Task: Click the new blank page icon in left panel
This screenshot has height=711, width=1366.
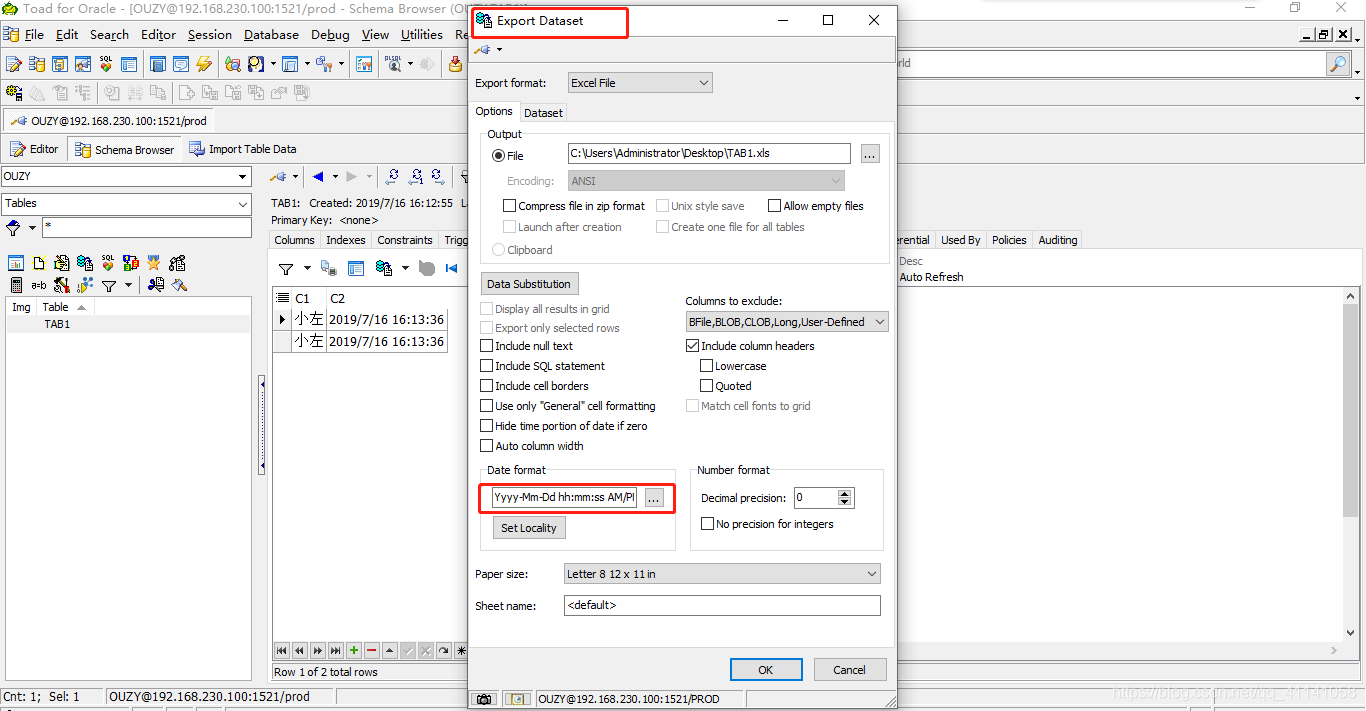Action: 39,264
